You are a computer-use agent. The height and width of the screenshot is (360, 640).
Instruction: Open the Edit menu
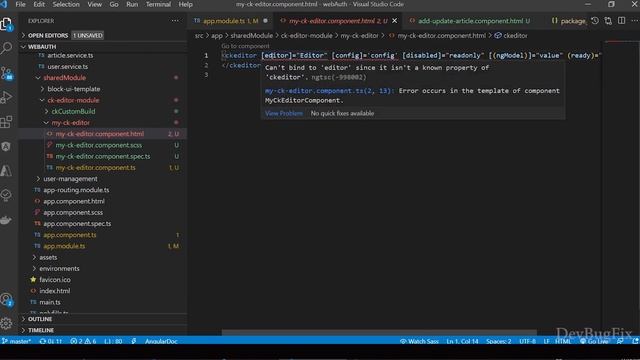click(x=39, y=4)
